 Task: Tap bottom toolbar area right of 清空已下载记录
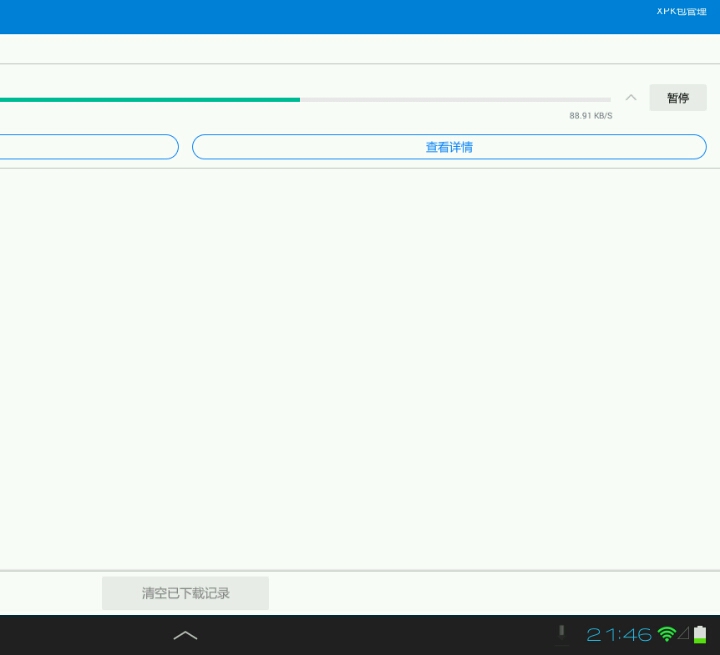500,593
